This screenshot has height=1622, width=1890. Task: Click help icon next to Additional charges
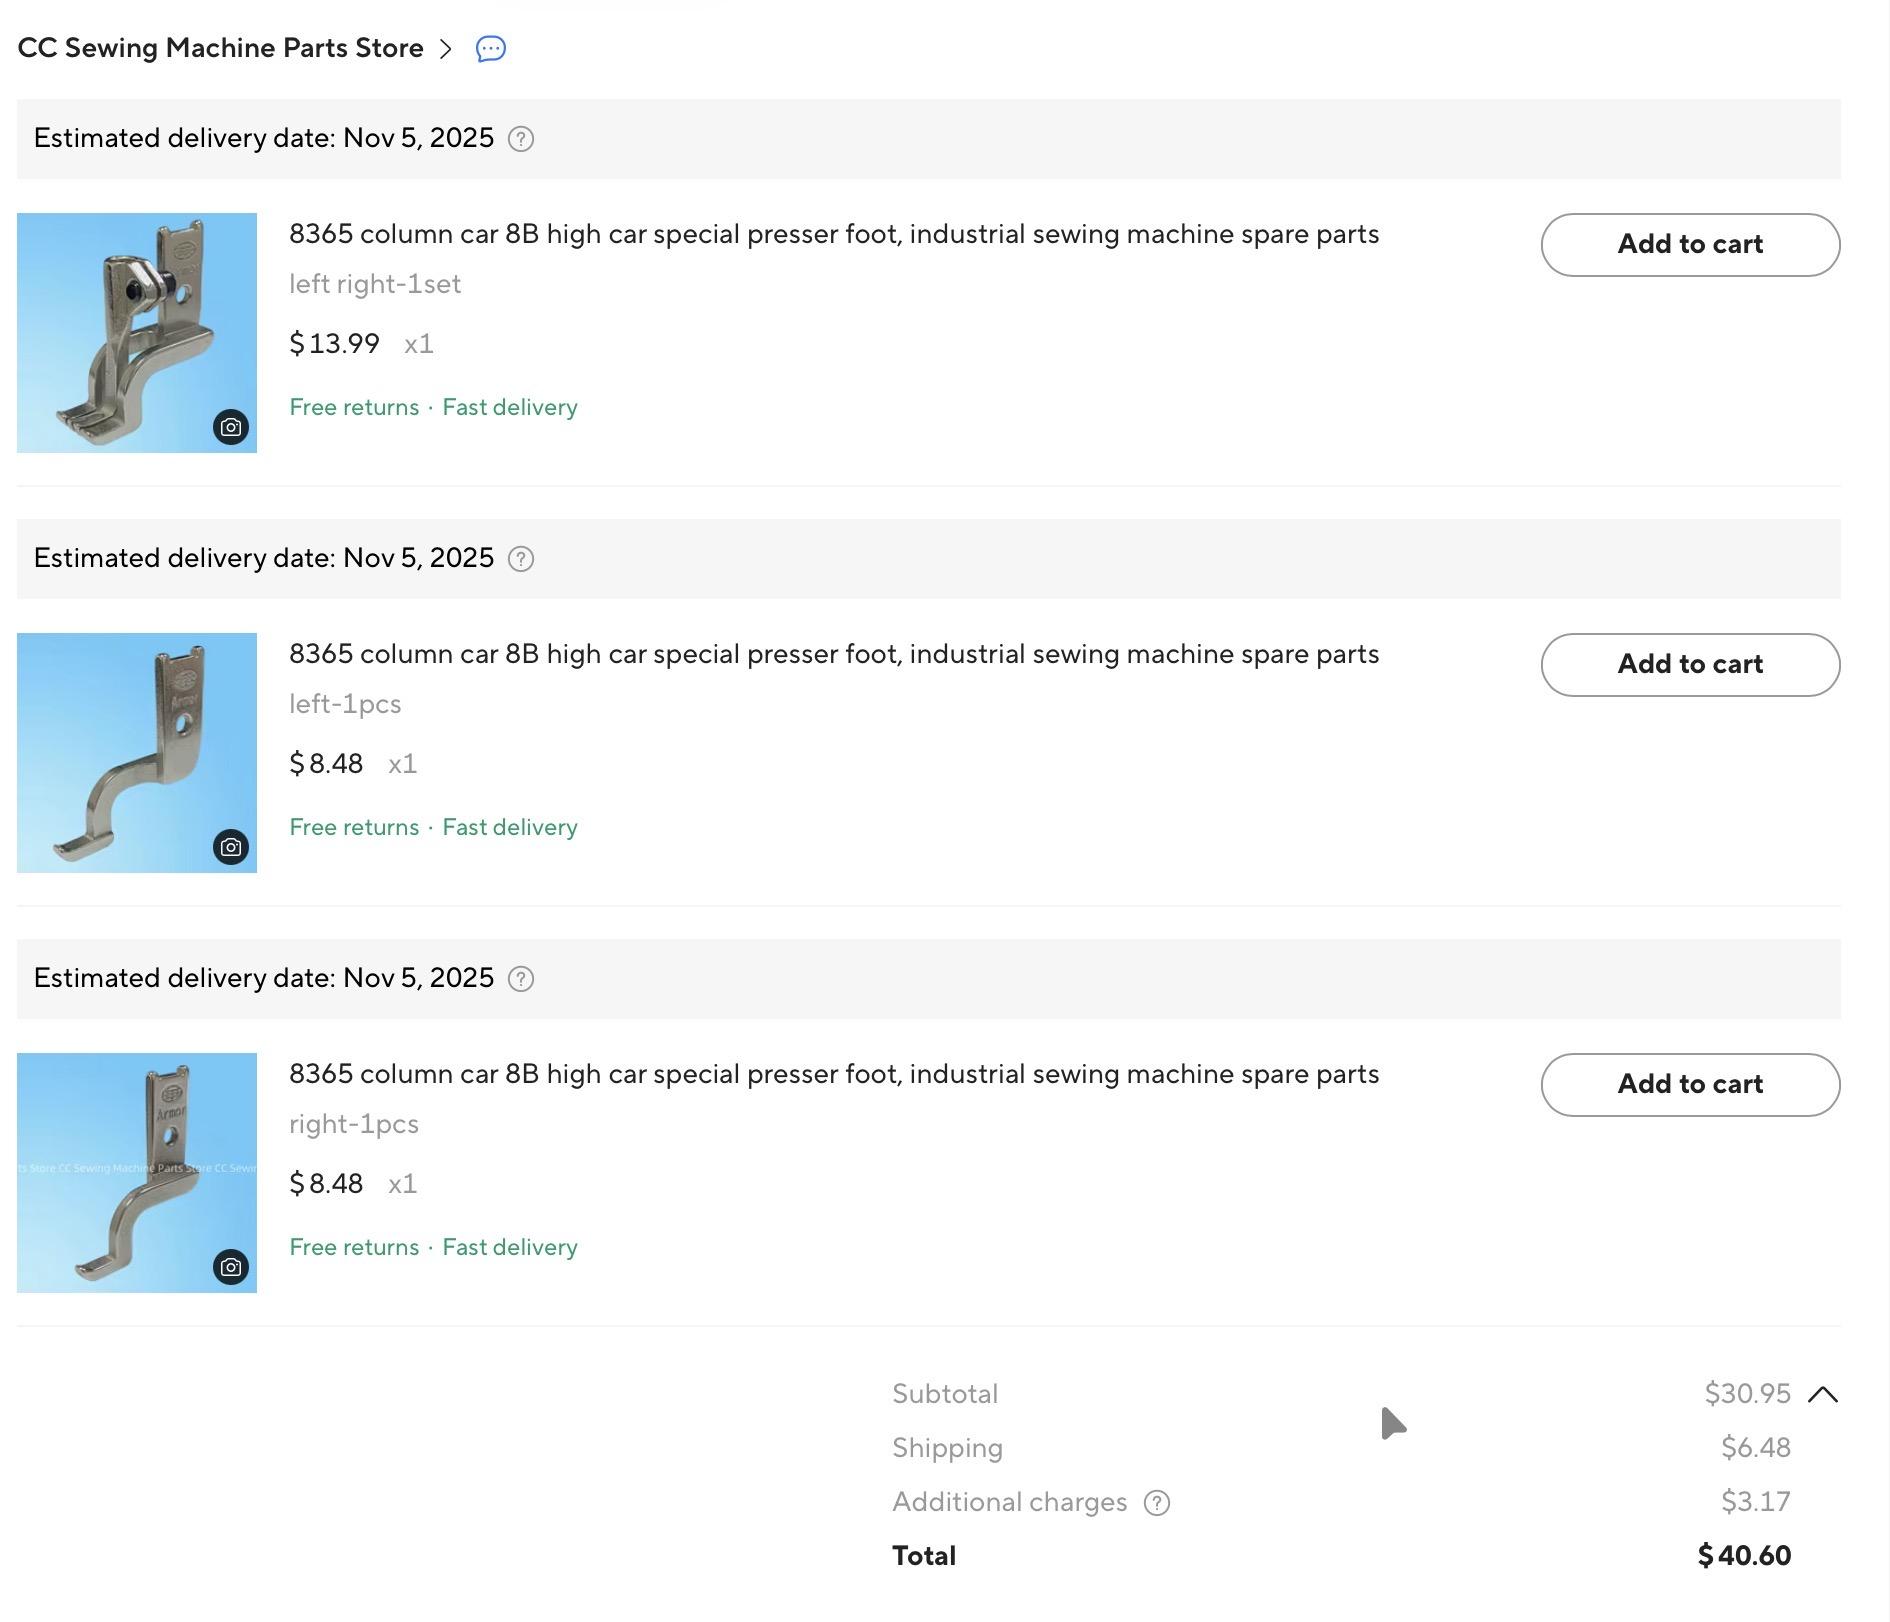pyautogui.click(x=1156, y=1503)
